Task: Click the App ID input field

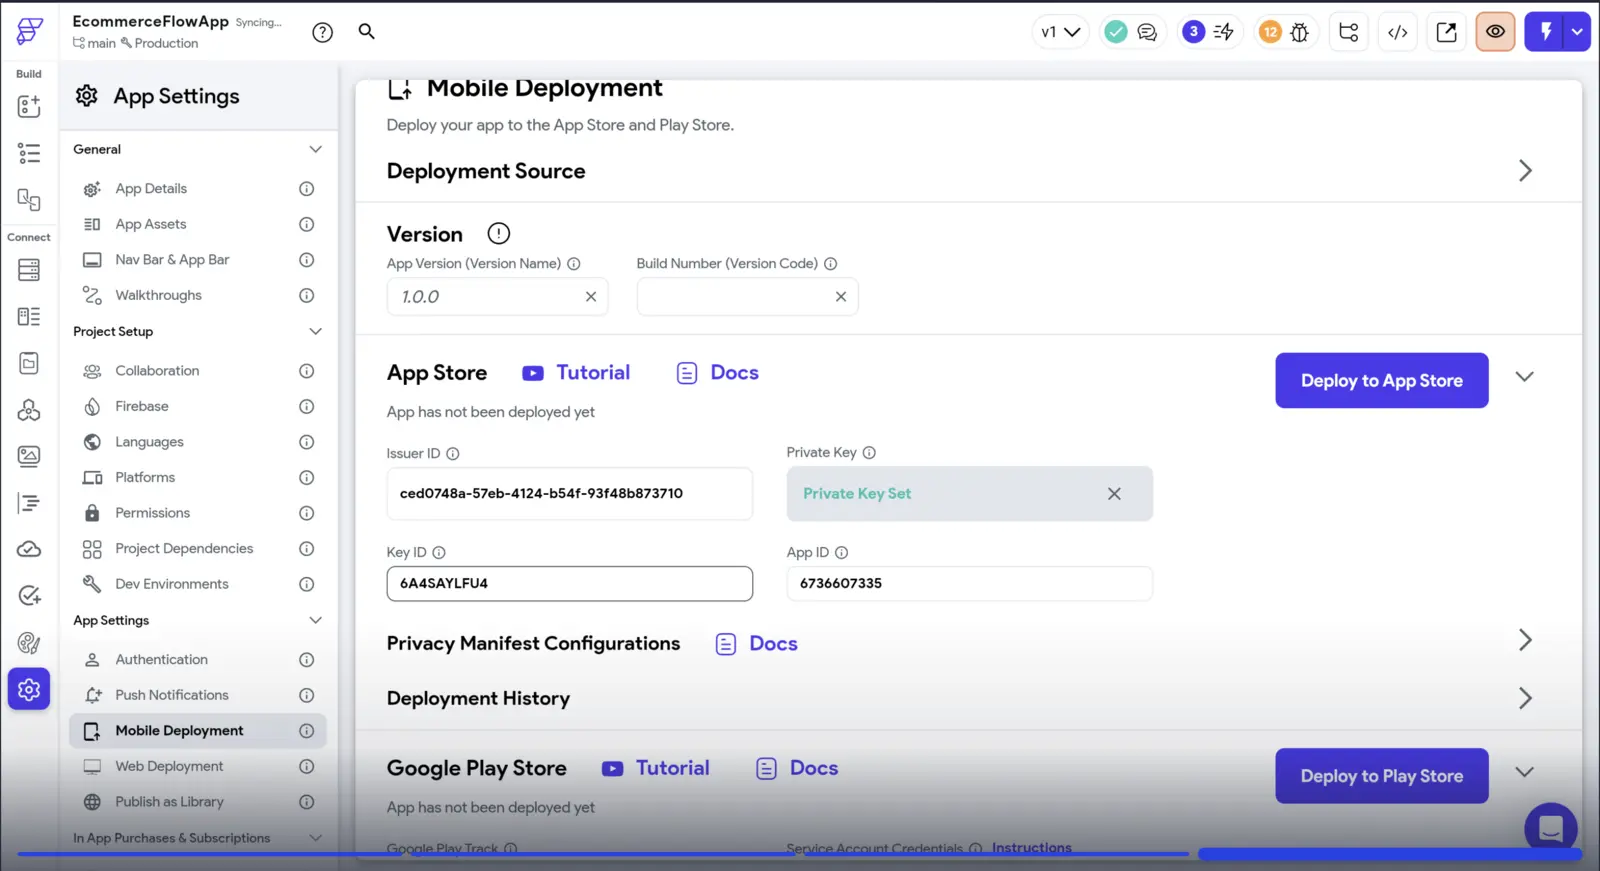Action: click(x=969, y=584)
